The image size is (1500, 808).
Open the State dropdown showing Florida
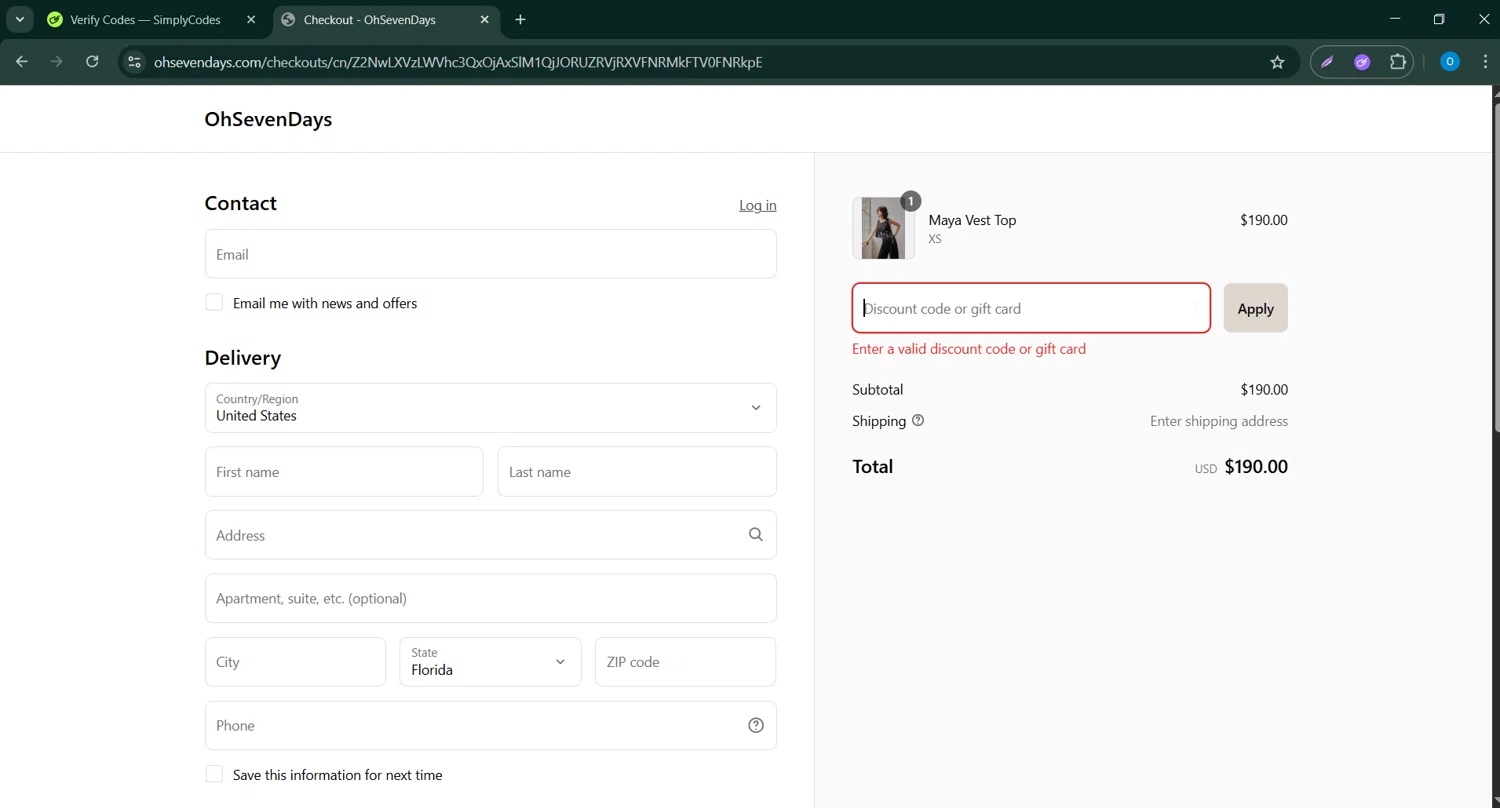point(490,662)
